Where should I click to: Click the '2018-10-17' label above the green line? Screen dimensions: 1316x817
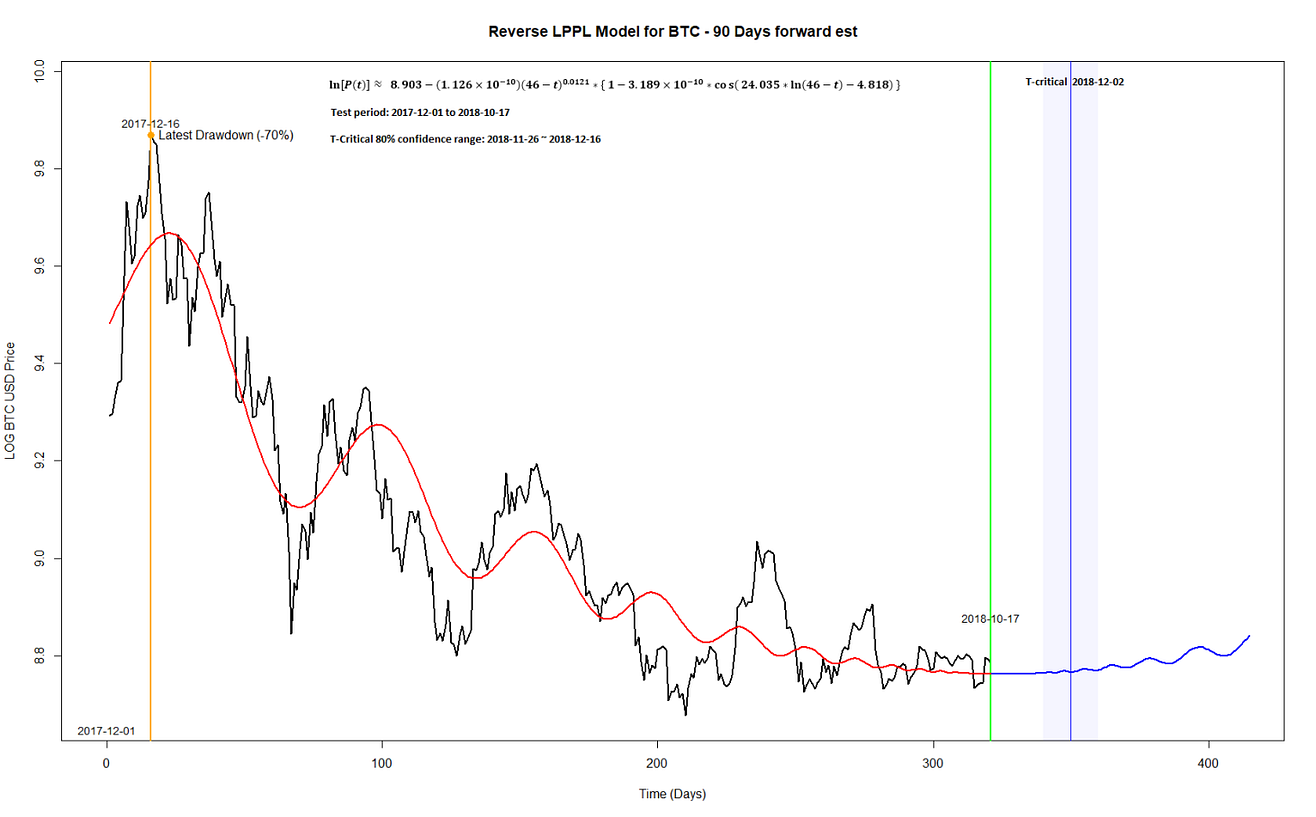[991, 618]
